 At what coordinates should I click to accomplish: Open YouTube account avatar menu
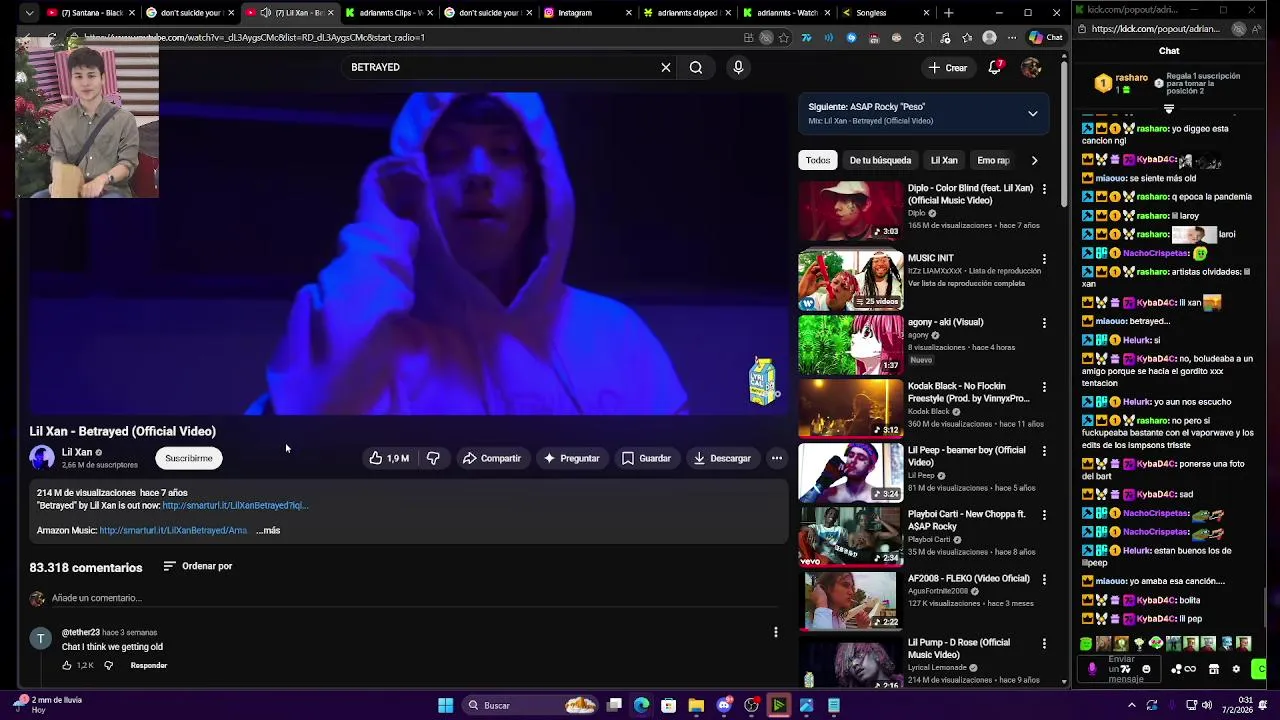[x=1031, y=67]
